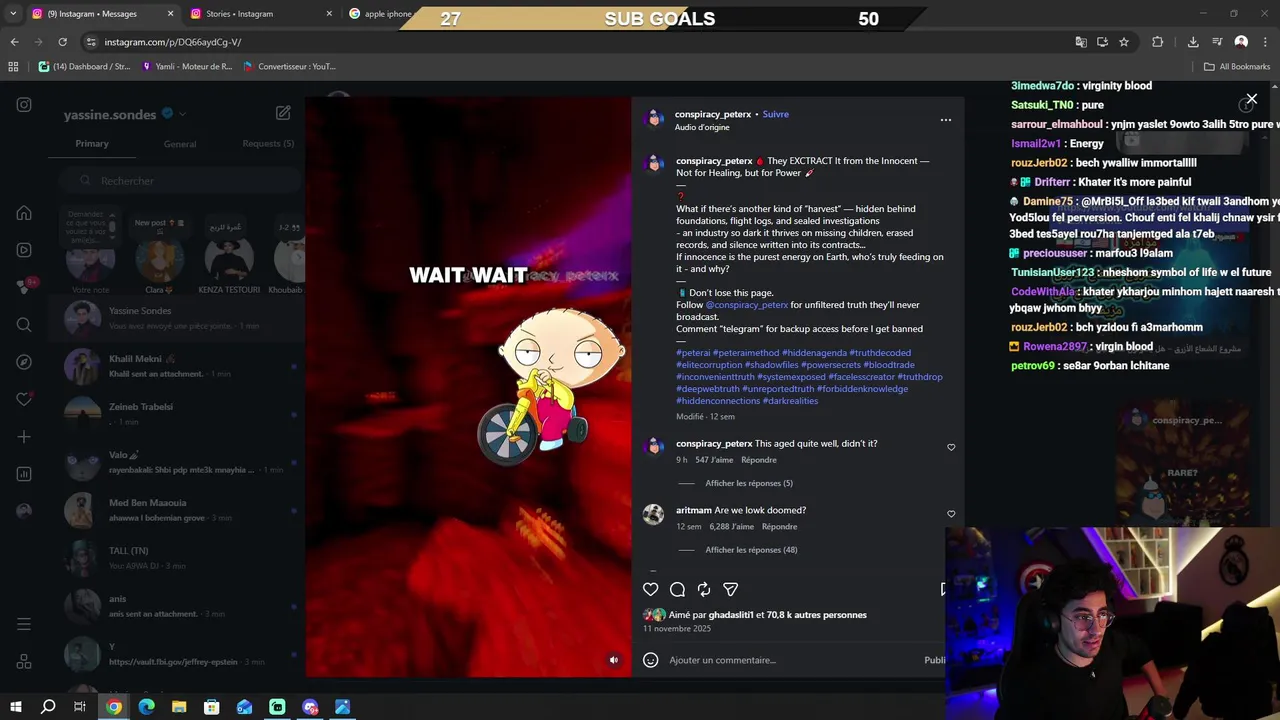Open the site information icon in address bar
The width and height of the screenshot is (1280, 720).
click(x=91, y=42)
